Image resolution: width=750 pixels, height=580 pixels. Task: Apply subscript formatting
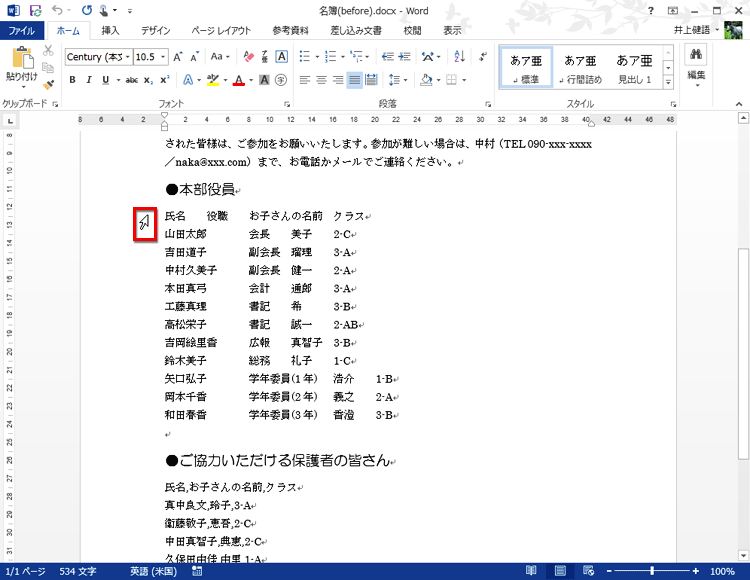click(148, 80)
